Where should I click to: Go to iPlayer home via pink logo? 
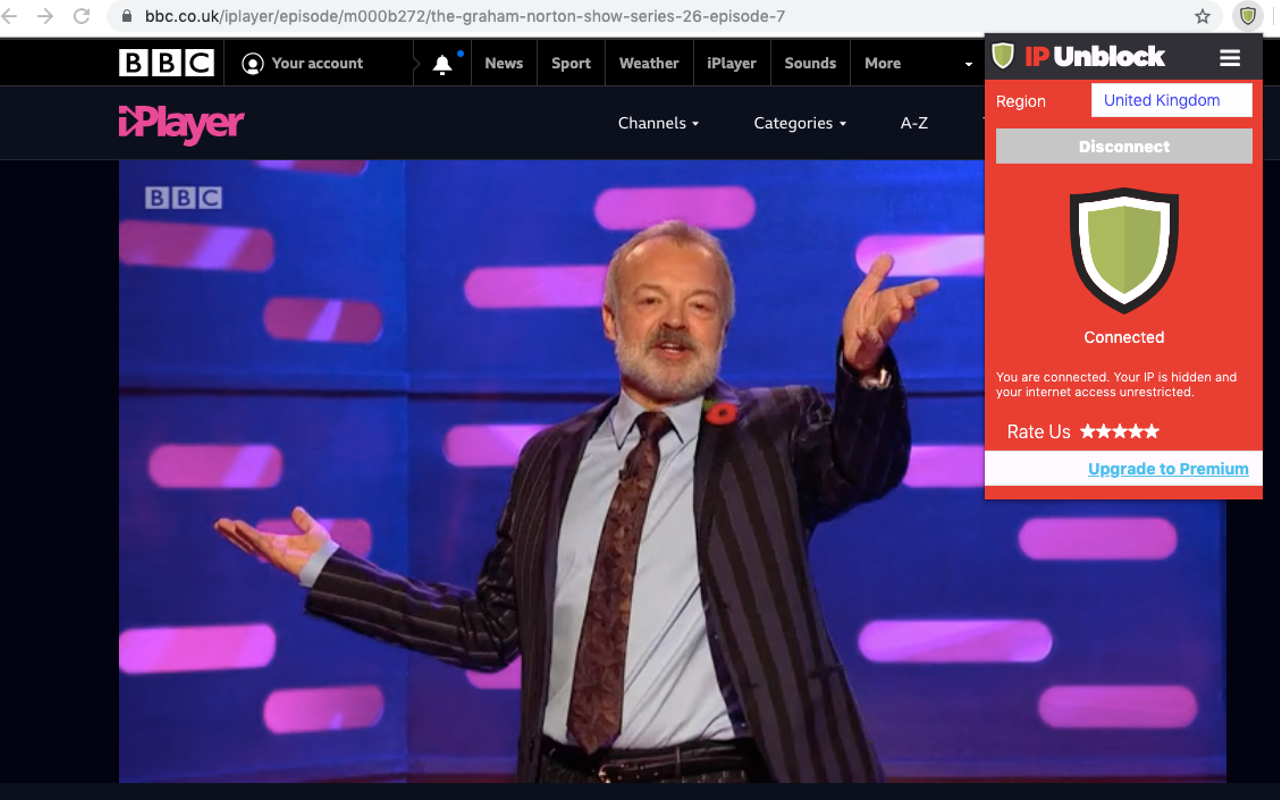[181, 125]
